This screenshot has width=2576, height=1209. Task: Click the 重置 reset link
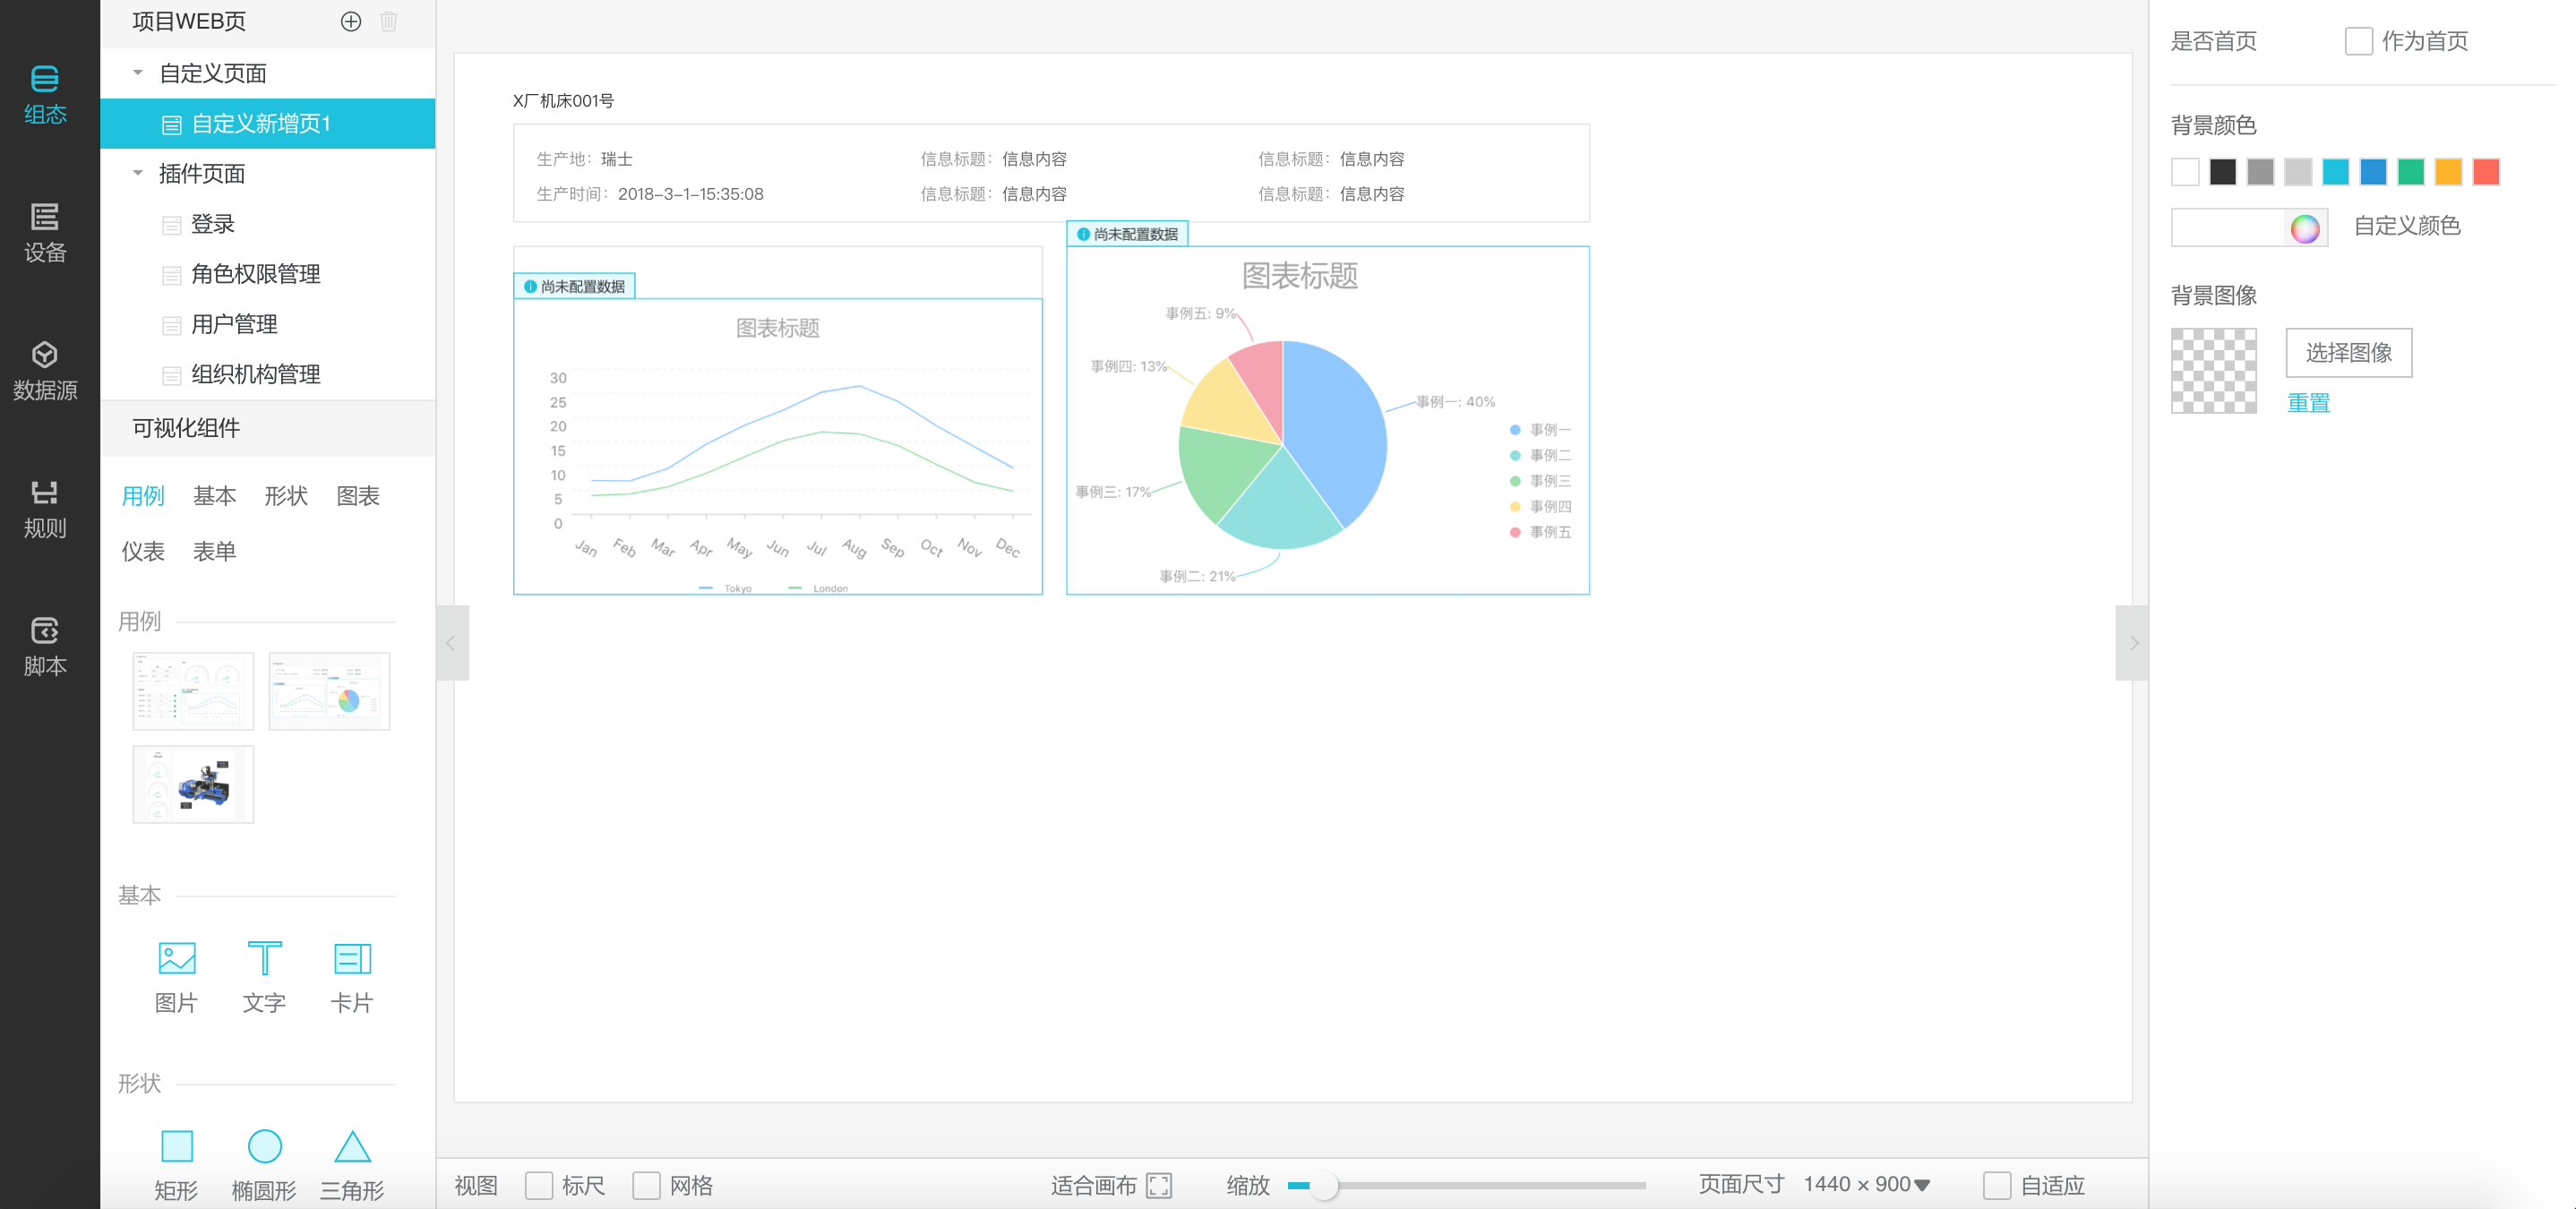coord(2308,403)
